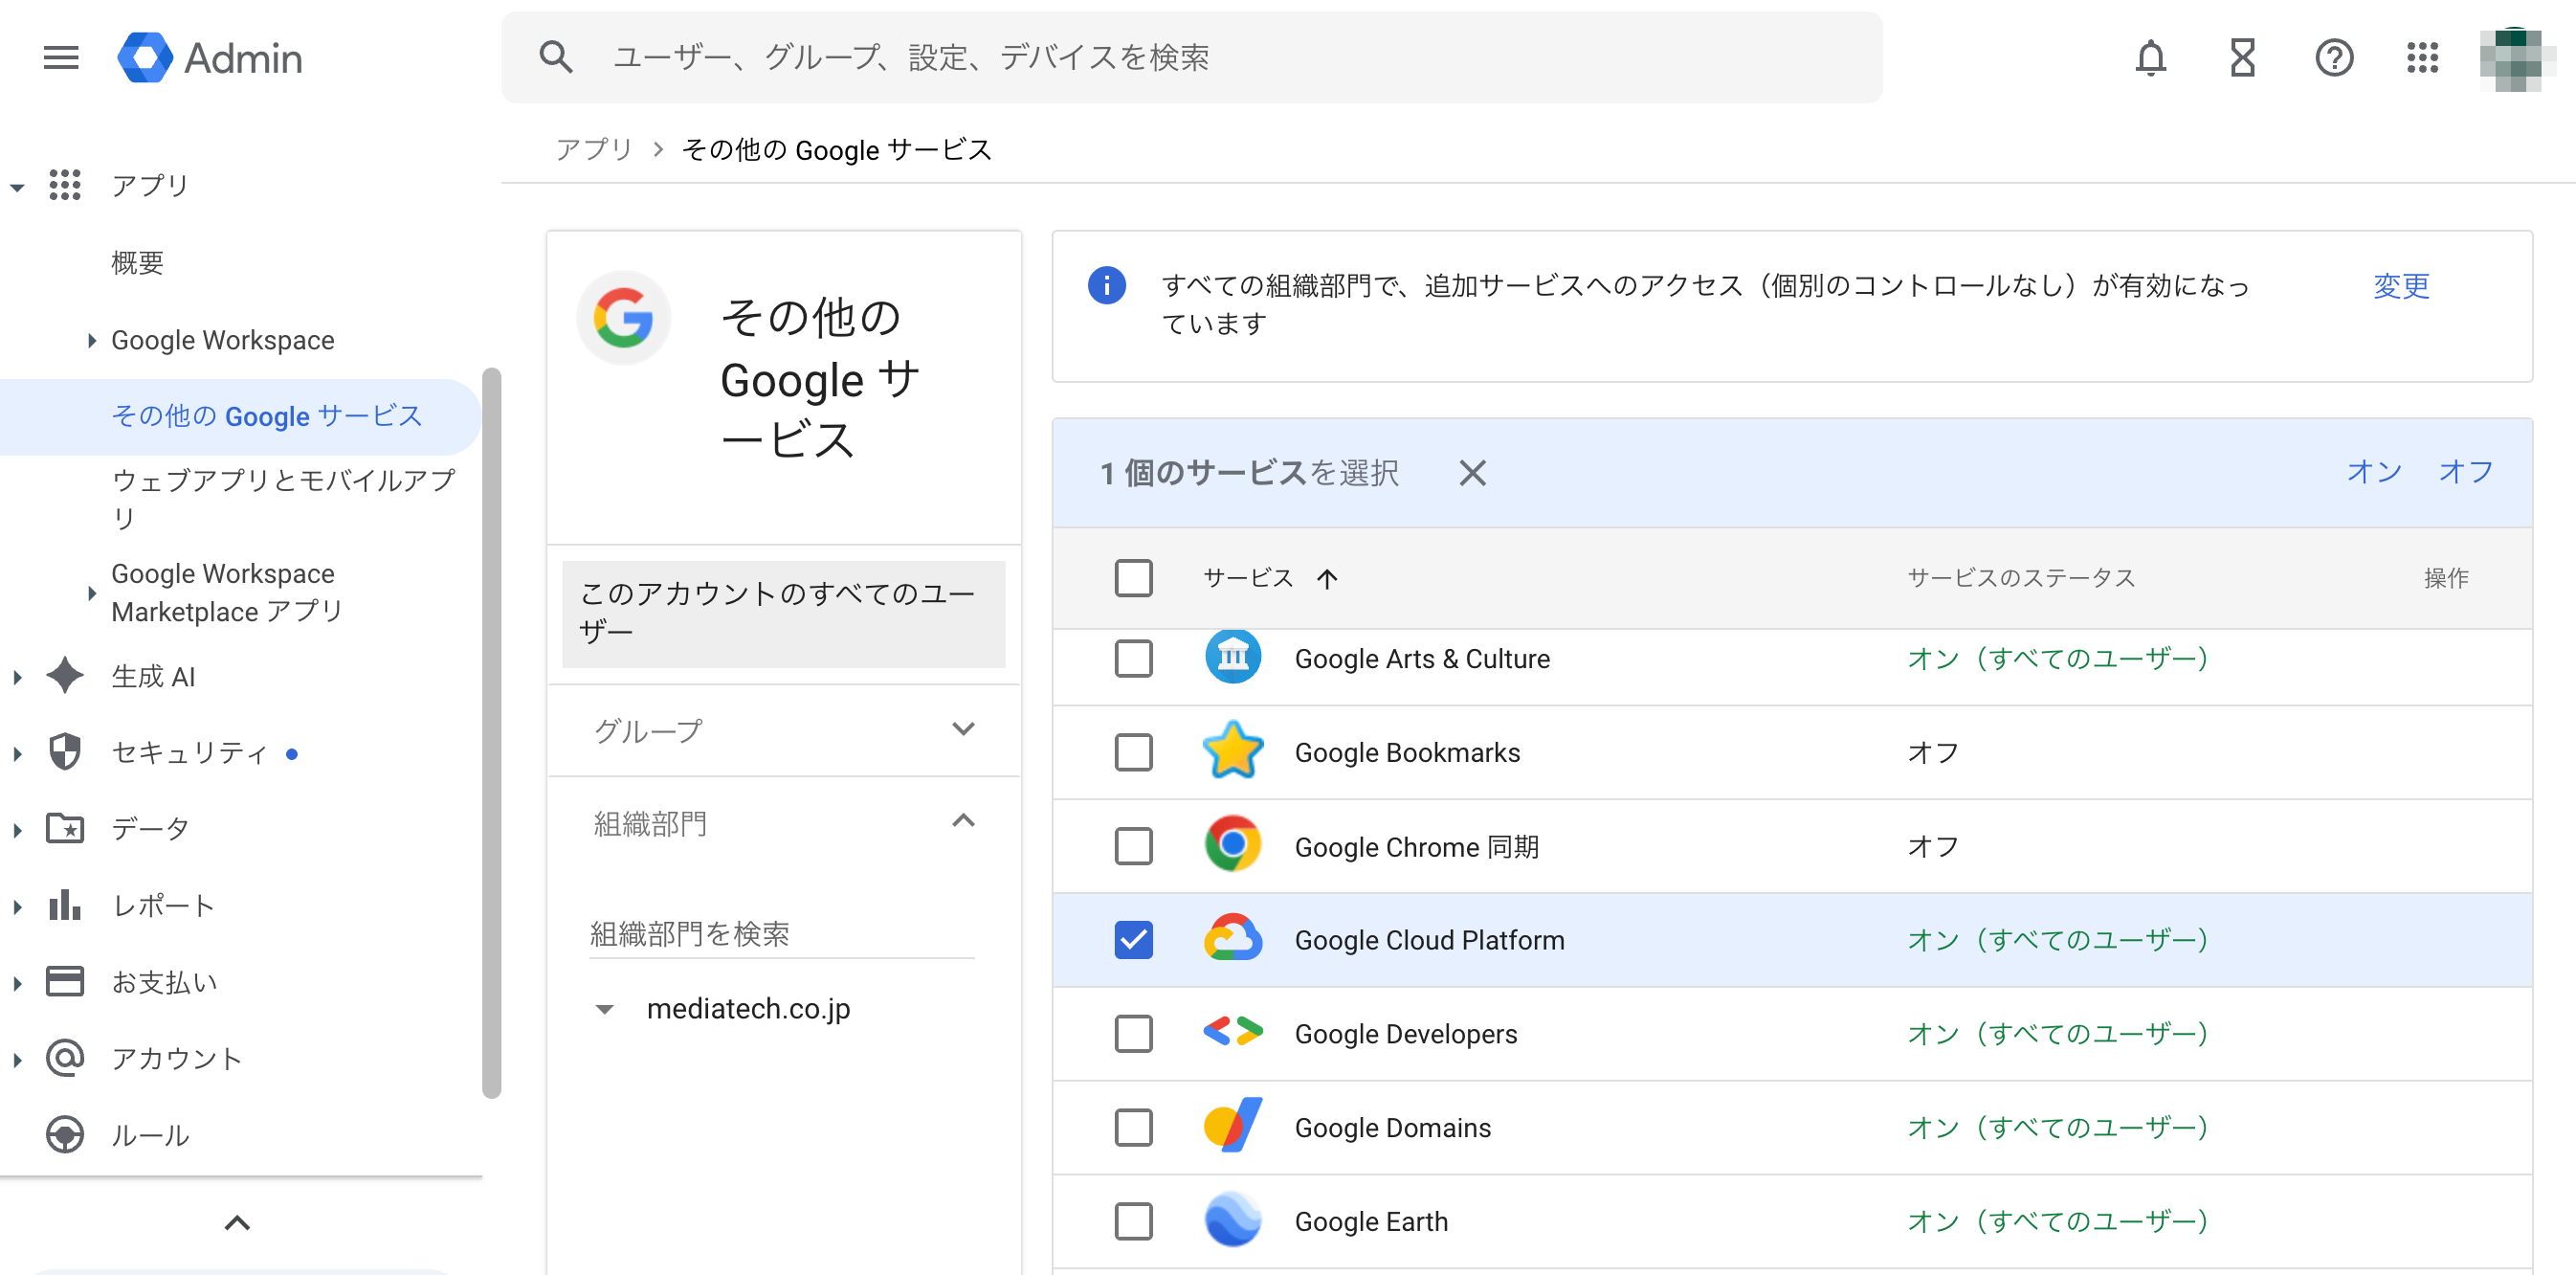Click the Google Earth service icon
The height and width of the screenshot is (1275, 2576).
(x=1232, y=1220)
